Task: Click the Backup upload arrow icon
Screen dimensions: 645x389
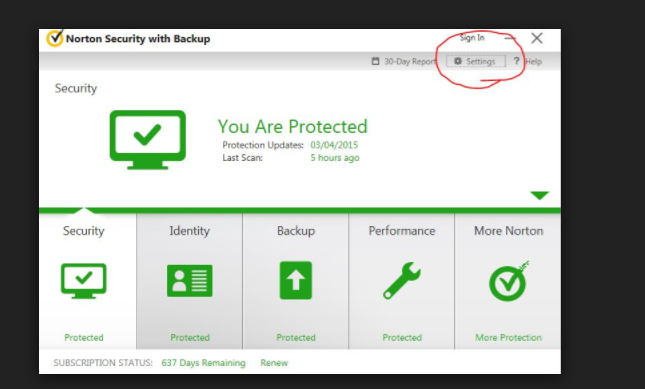Action: 296,280
